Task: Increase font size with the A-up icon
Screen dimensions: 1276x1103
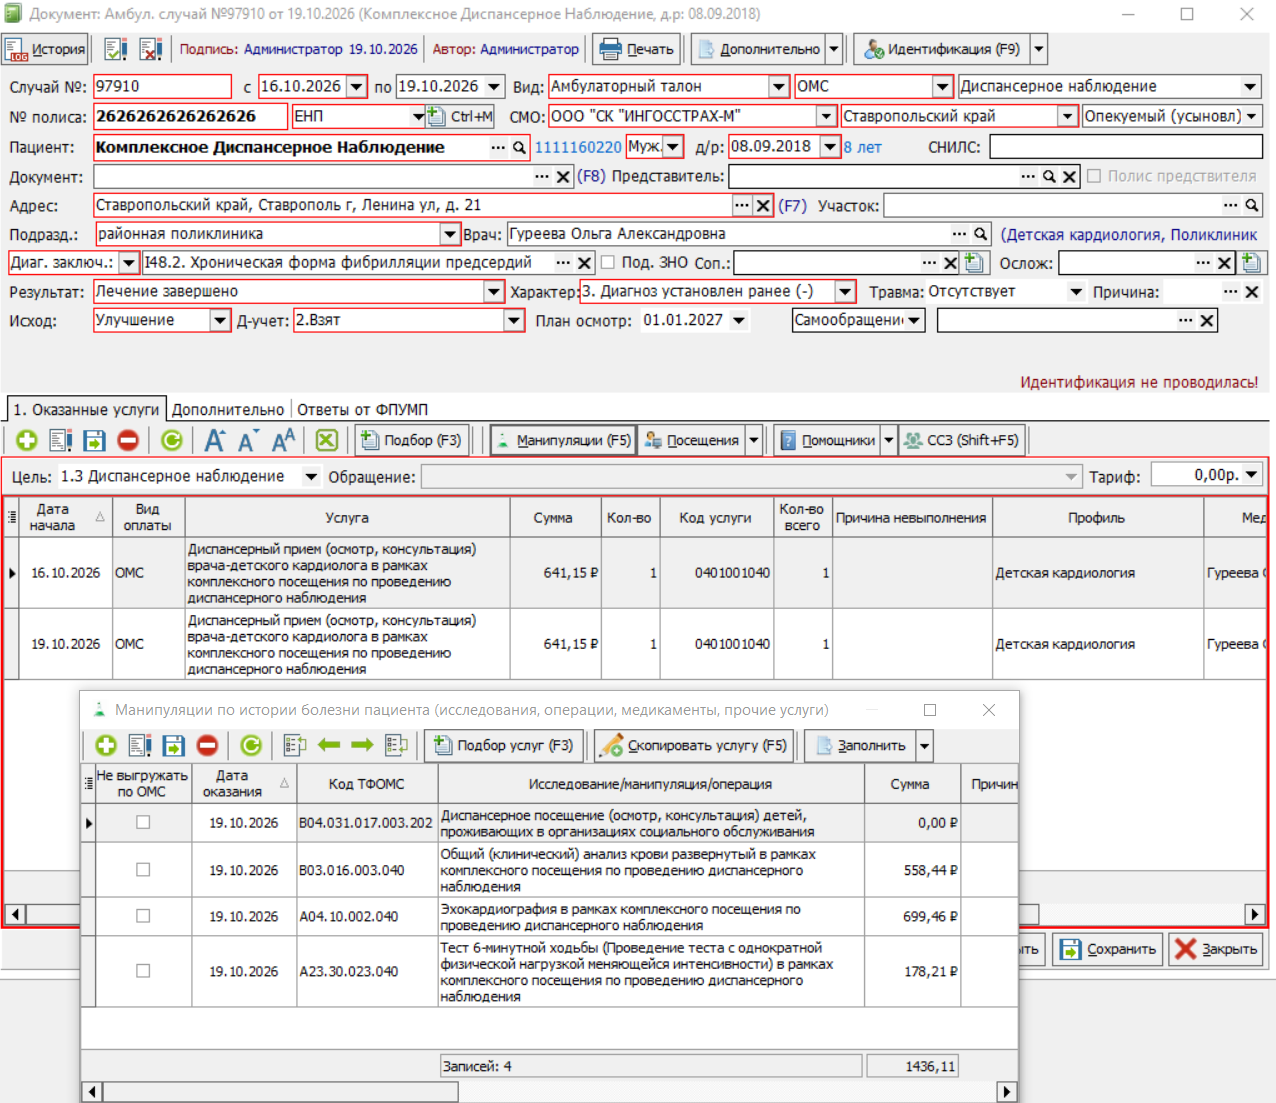Action: pos(215,440)
